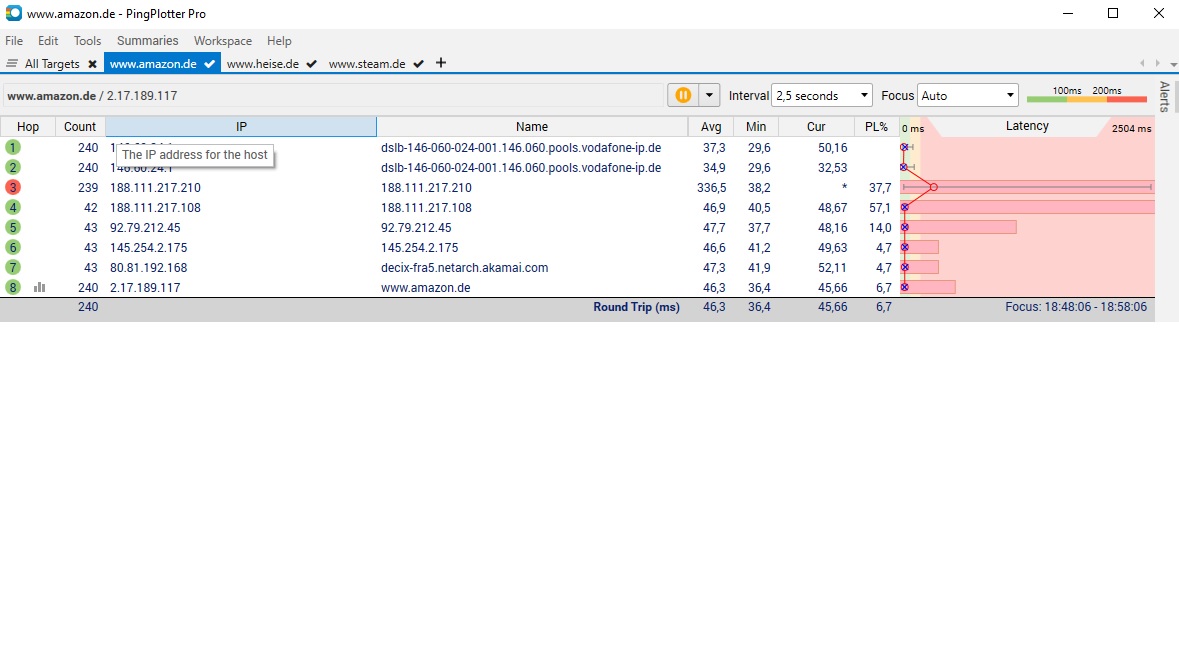Click www.amazon.de in the Name column
Viewport: 1179px width, 648px height.
tap(426, 288)
